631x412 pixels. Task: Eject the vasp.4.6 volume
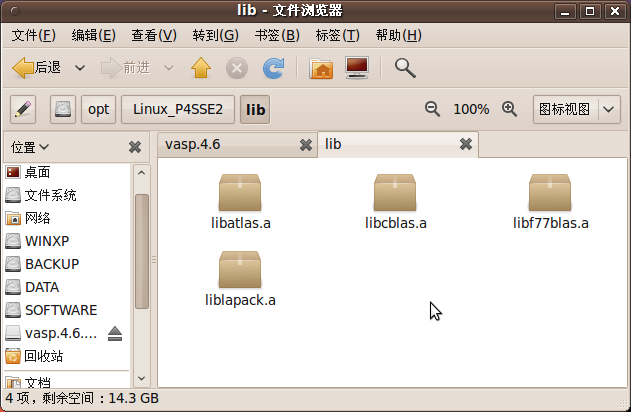(x=115, y=334)
